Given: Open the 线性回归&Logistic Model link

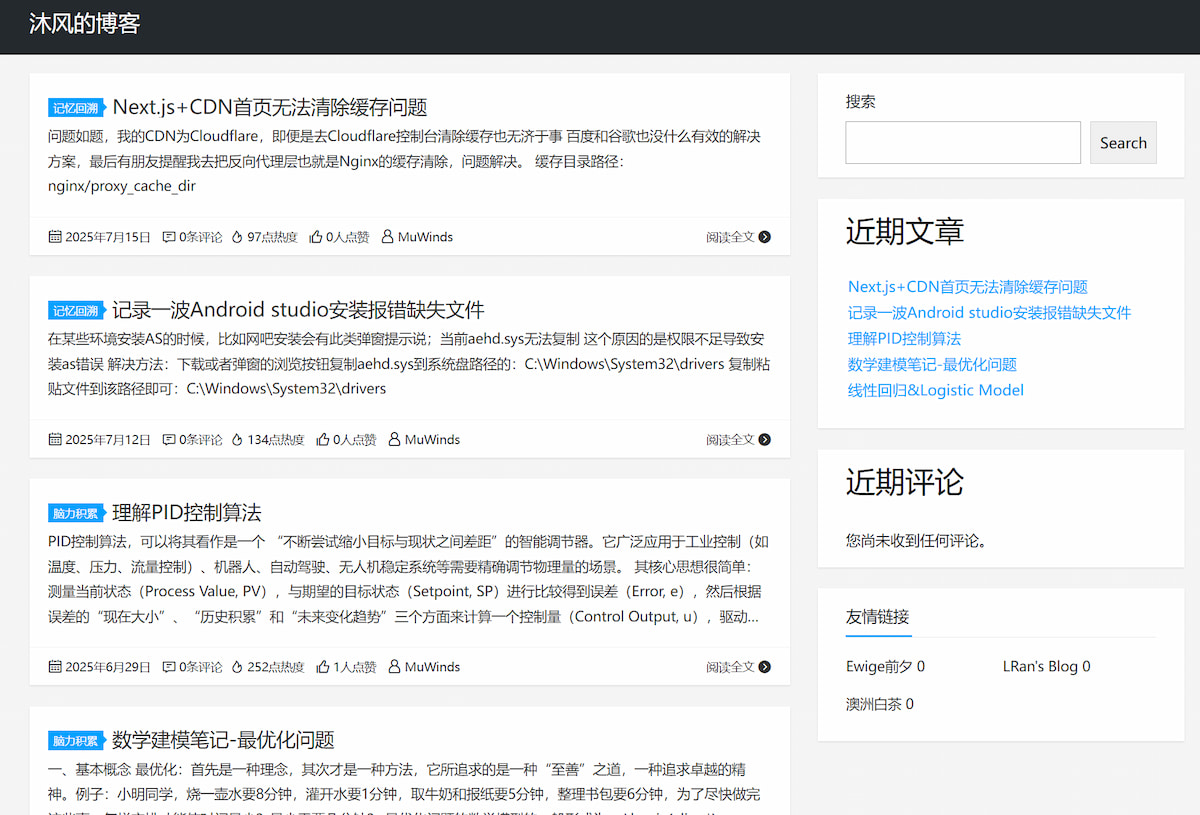Looking at the screenshot, I should tap(934, 390).
